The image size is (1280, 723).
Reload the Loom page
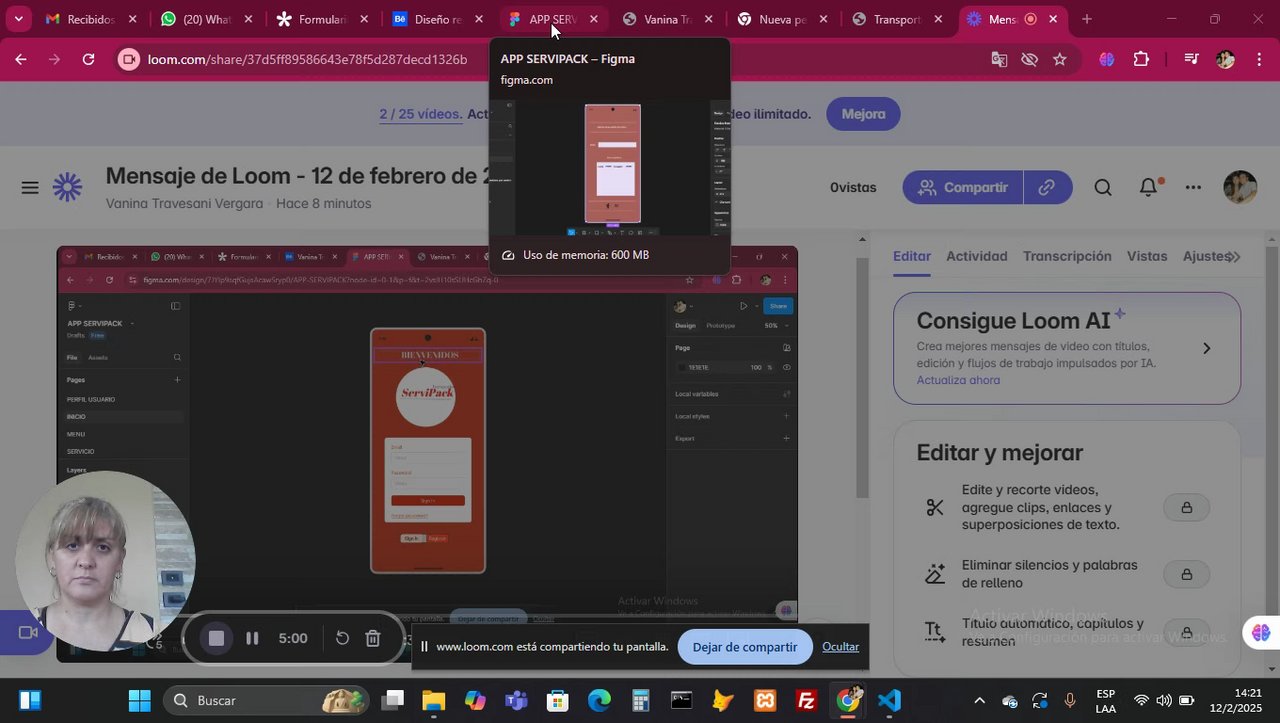tap(88, 60)
